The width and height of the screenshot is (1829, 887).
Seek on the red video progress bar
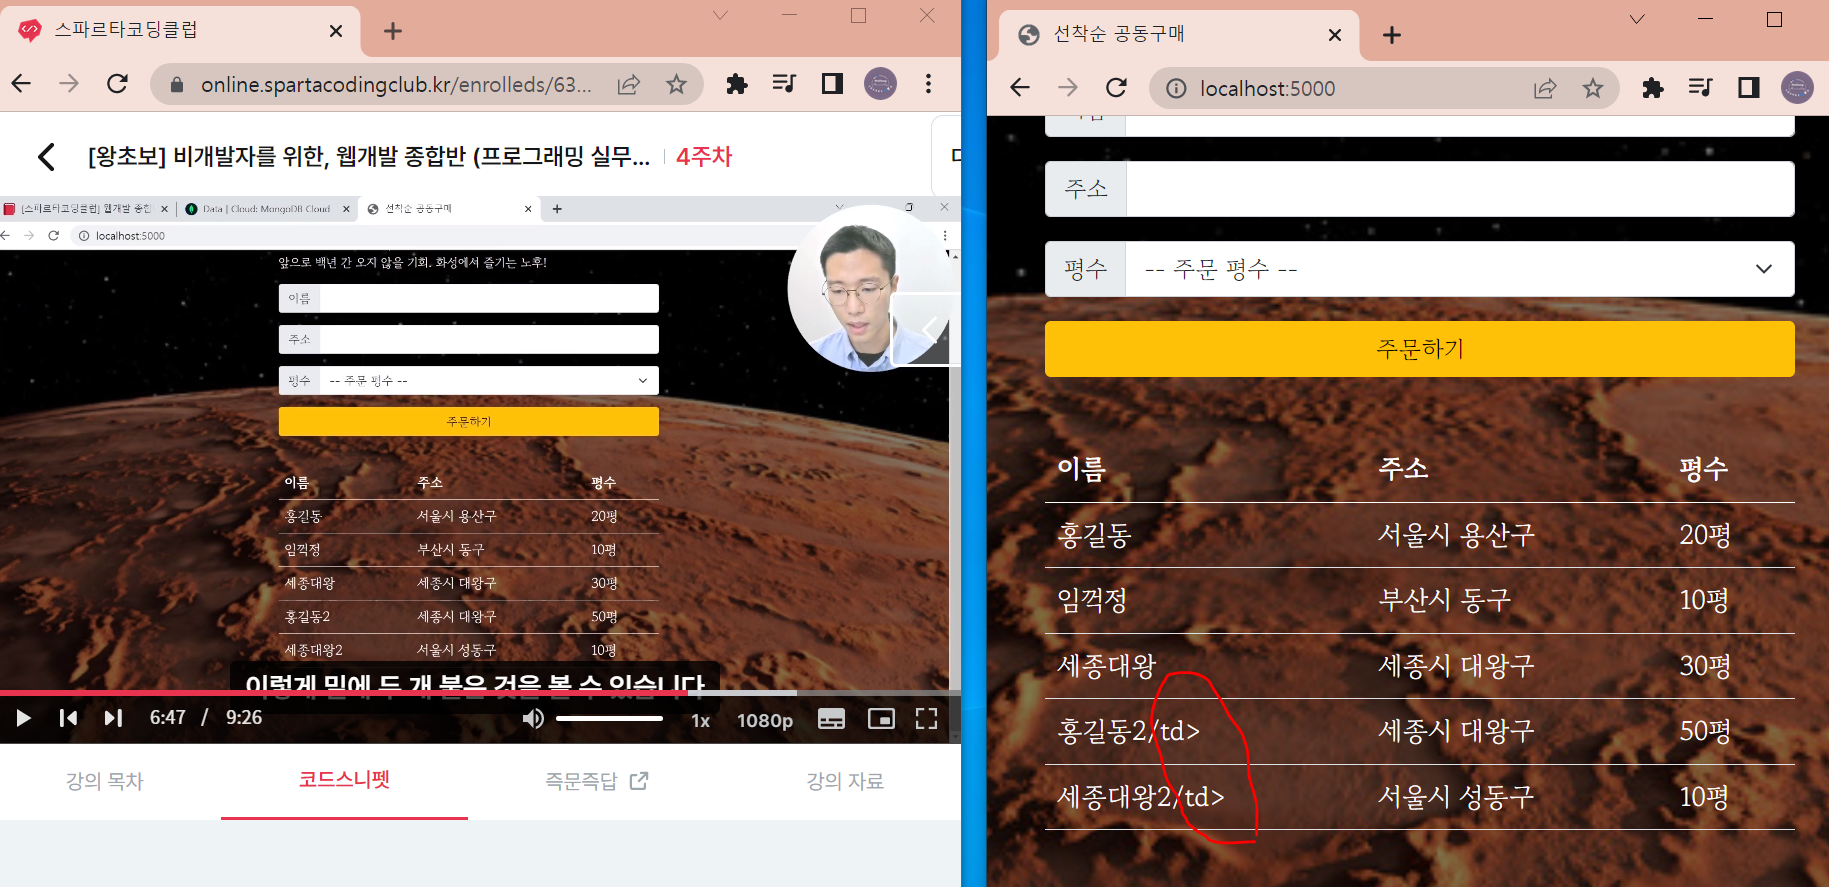[x=480, y=692]
